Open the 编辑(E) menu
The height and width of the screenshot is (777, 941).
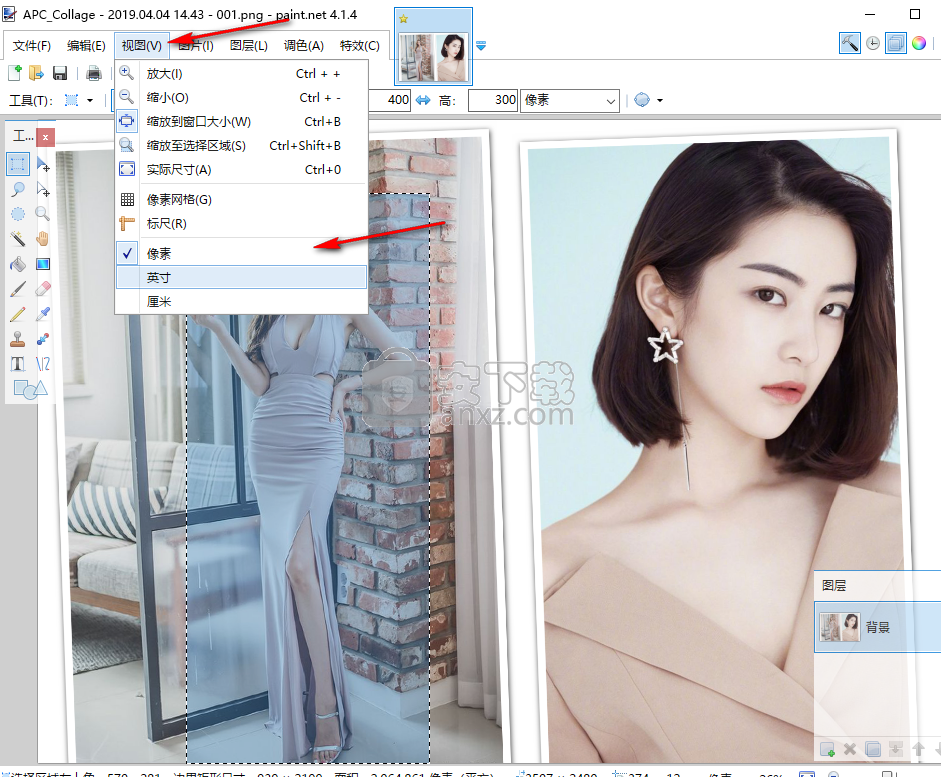[86, 46]
